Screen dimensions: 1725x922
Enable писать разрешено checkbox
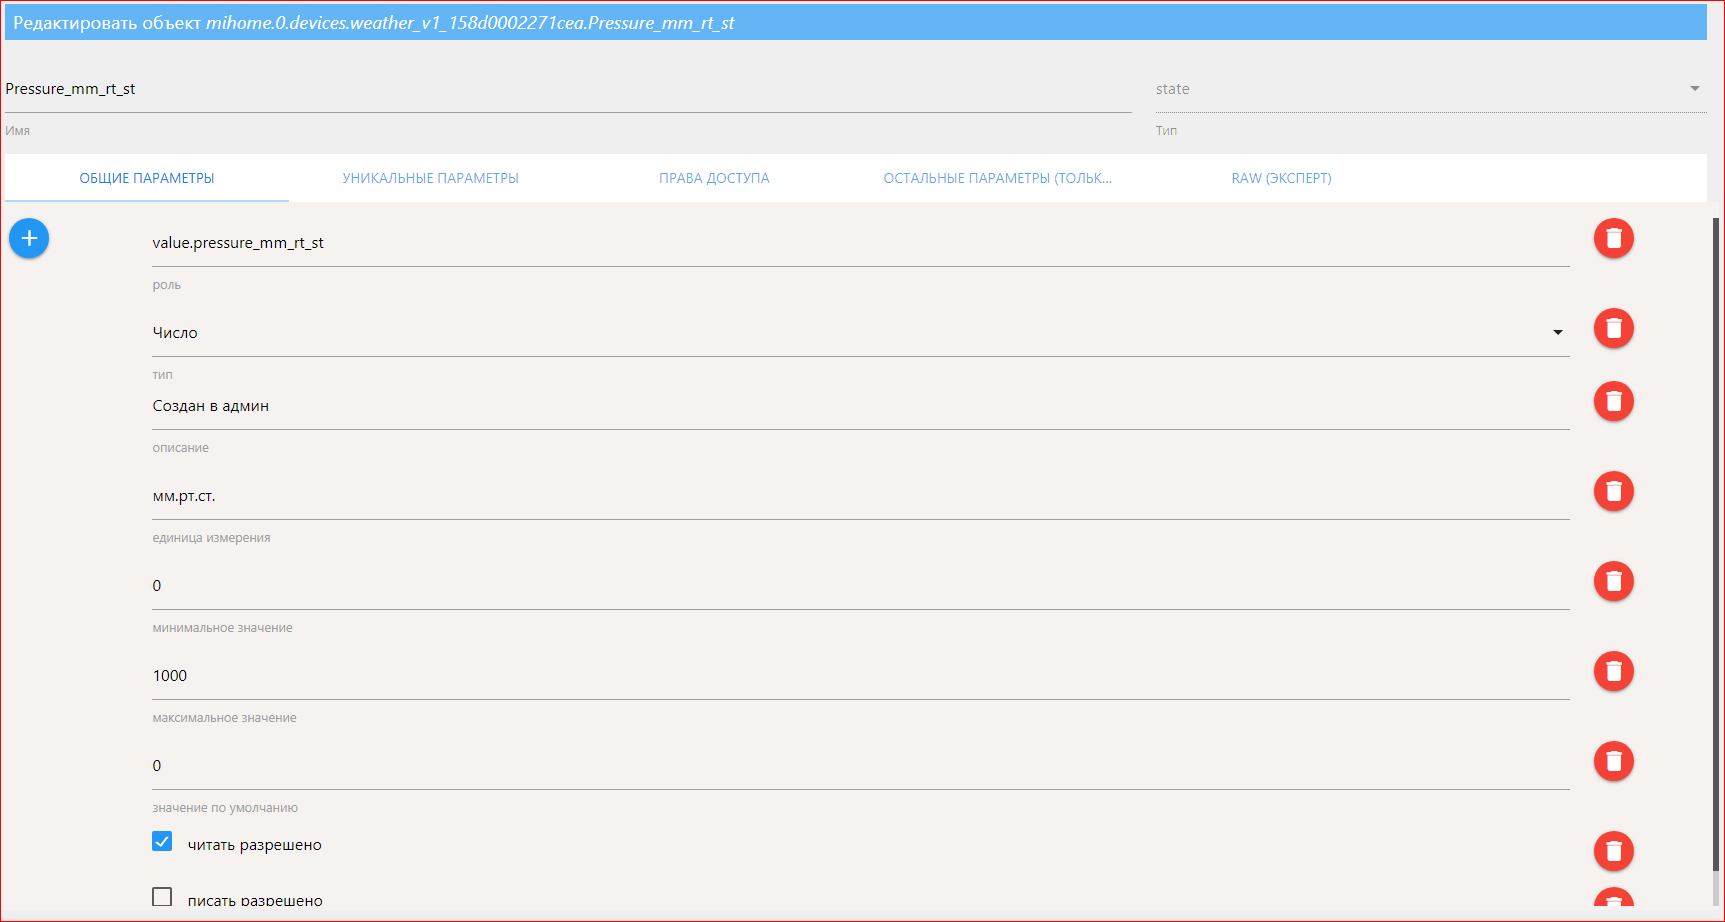click(162, 897)
